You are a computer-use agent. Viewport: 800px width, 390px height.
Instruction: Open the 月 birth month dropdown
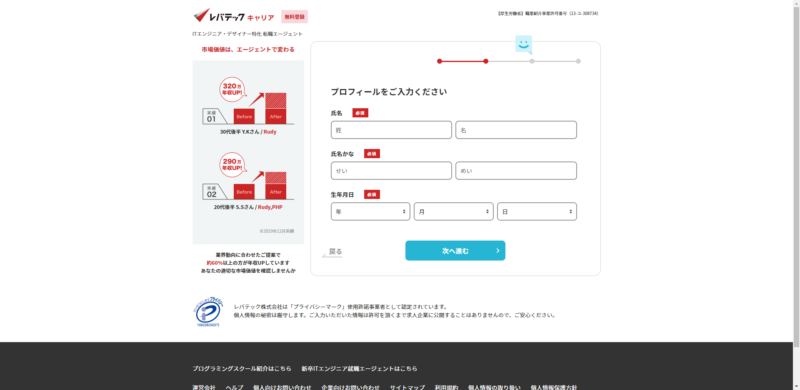tap(454, 211)
